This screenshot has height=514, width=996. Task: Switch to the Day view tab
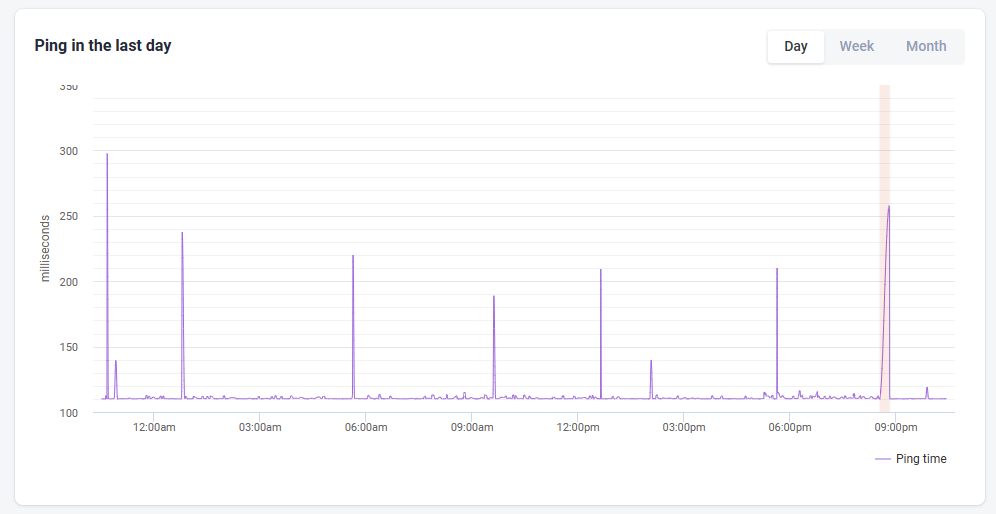click(x=796, y=46)
